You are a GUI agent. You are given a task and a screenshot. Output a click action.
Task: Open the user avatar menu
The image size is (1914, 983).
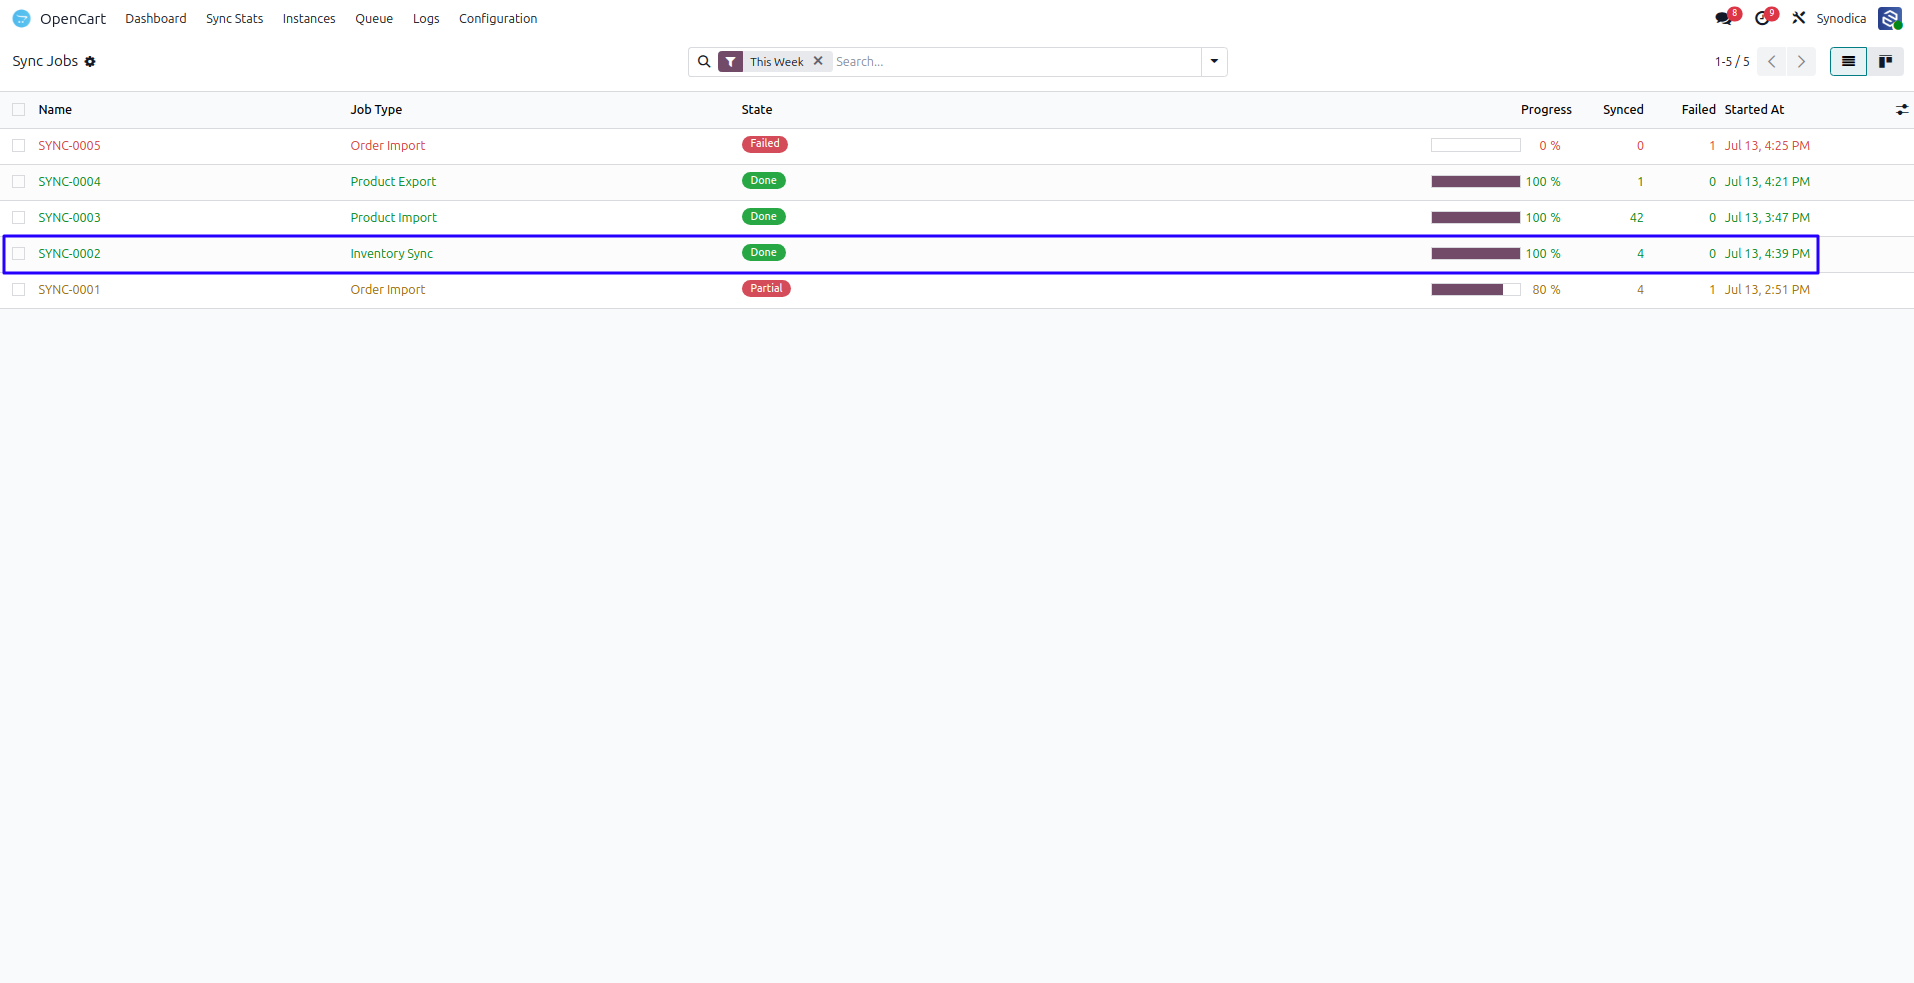(1889, 18)
